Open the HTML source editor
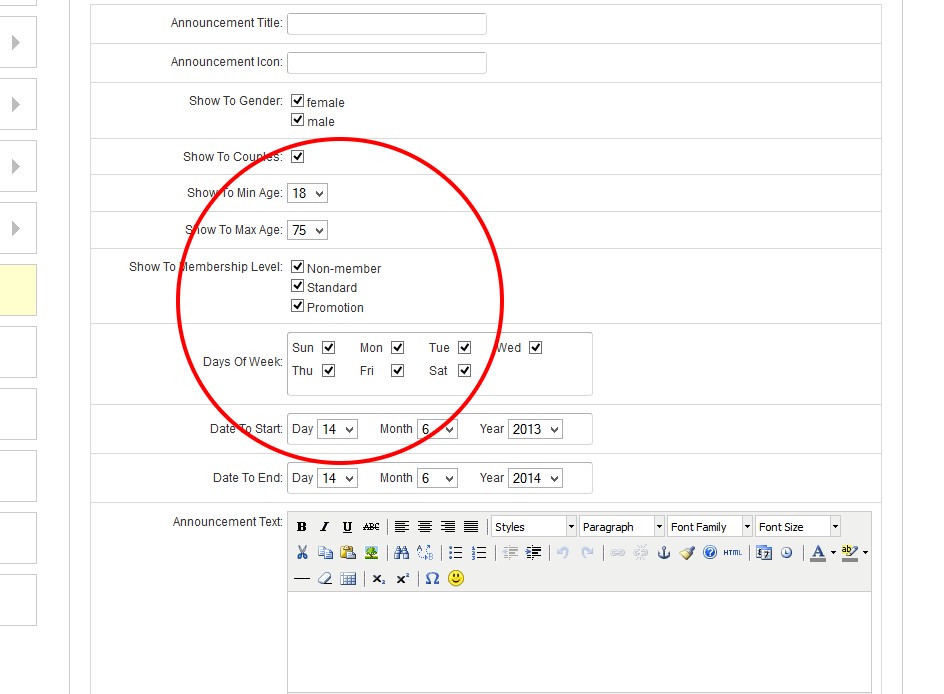 pyautogui.click(x=733, y=552)
